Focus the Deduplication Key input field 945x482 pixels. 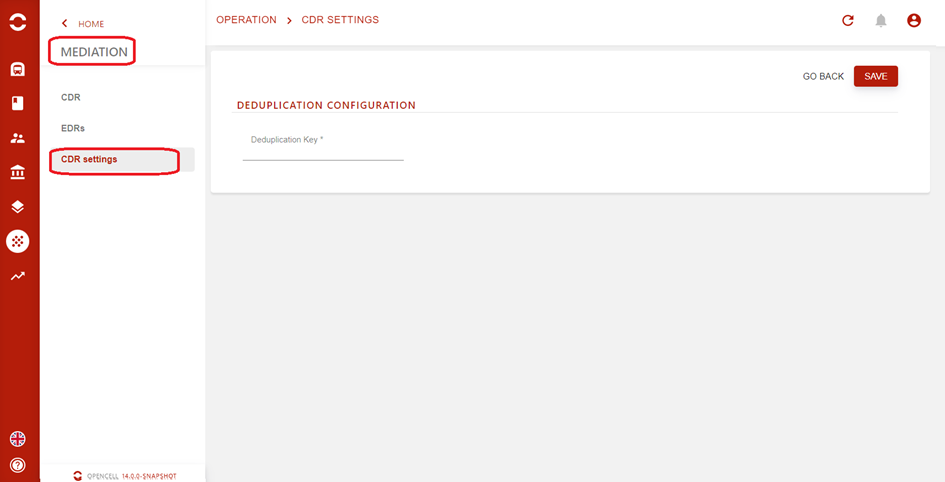[x=323, y=148]
